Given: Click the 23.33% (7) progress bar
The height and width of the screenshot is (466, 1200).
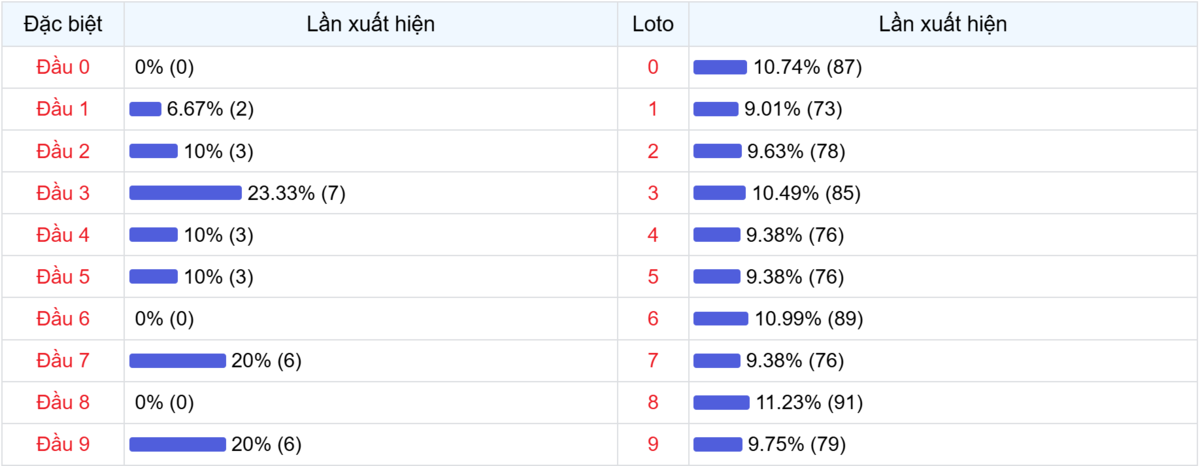Looking at the screenshot, I should click(185, 193).
